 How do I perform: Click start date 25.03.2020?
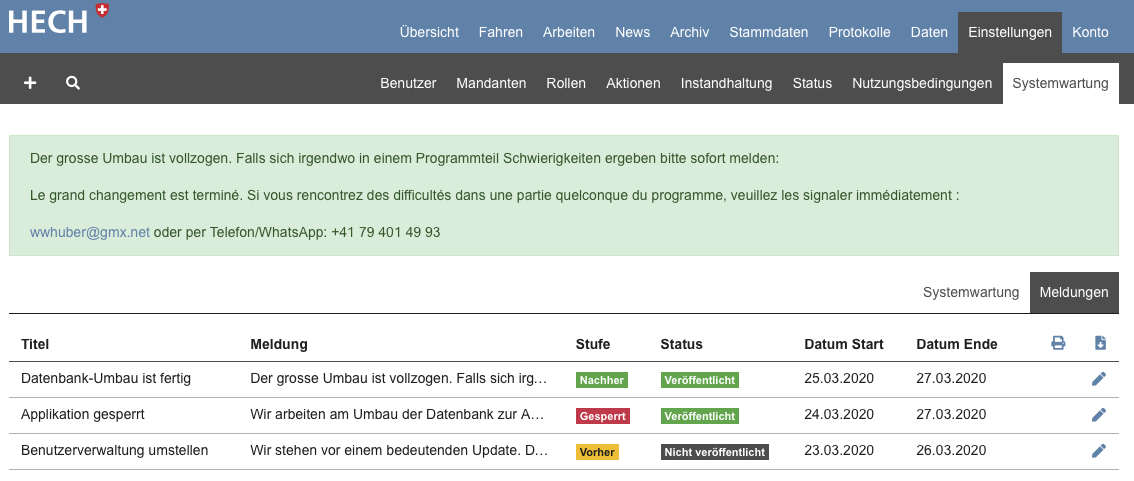point(839,378)
